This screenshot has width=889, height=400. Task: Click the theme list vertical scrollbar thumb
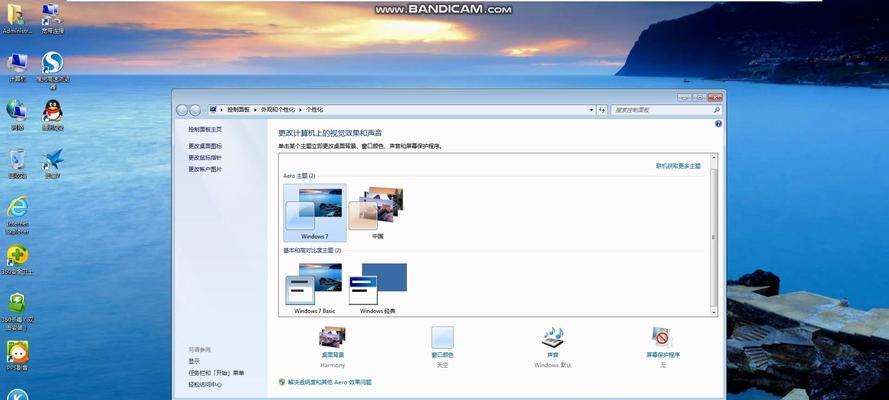(714, 237)
